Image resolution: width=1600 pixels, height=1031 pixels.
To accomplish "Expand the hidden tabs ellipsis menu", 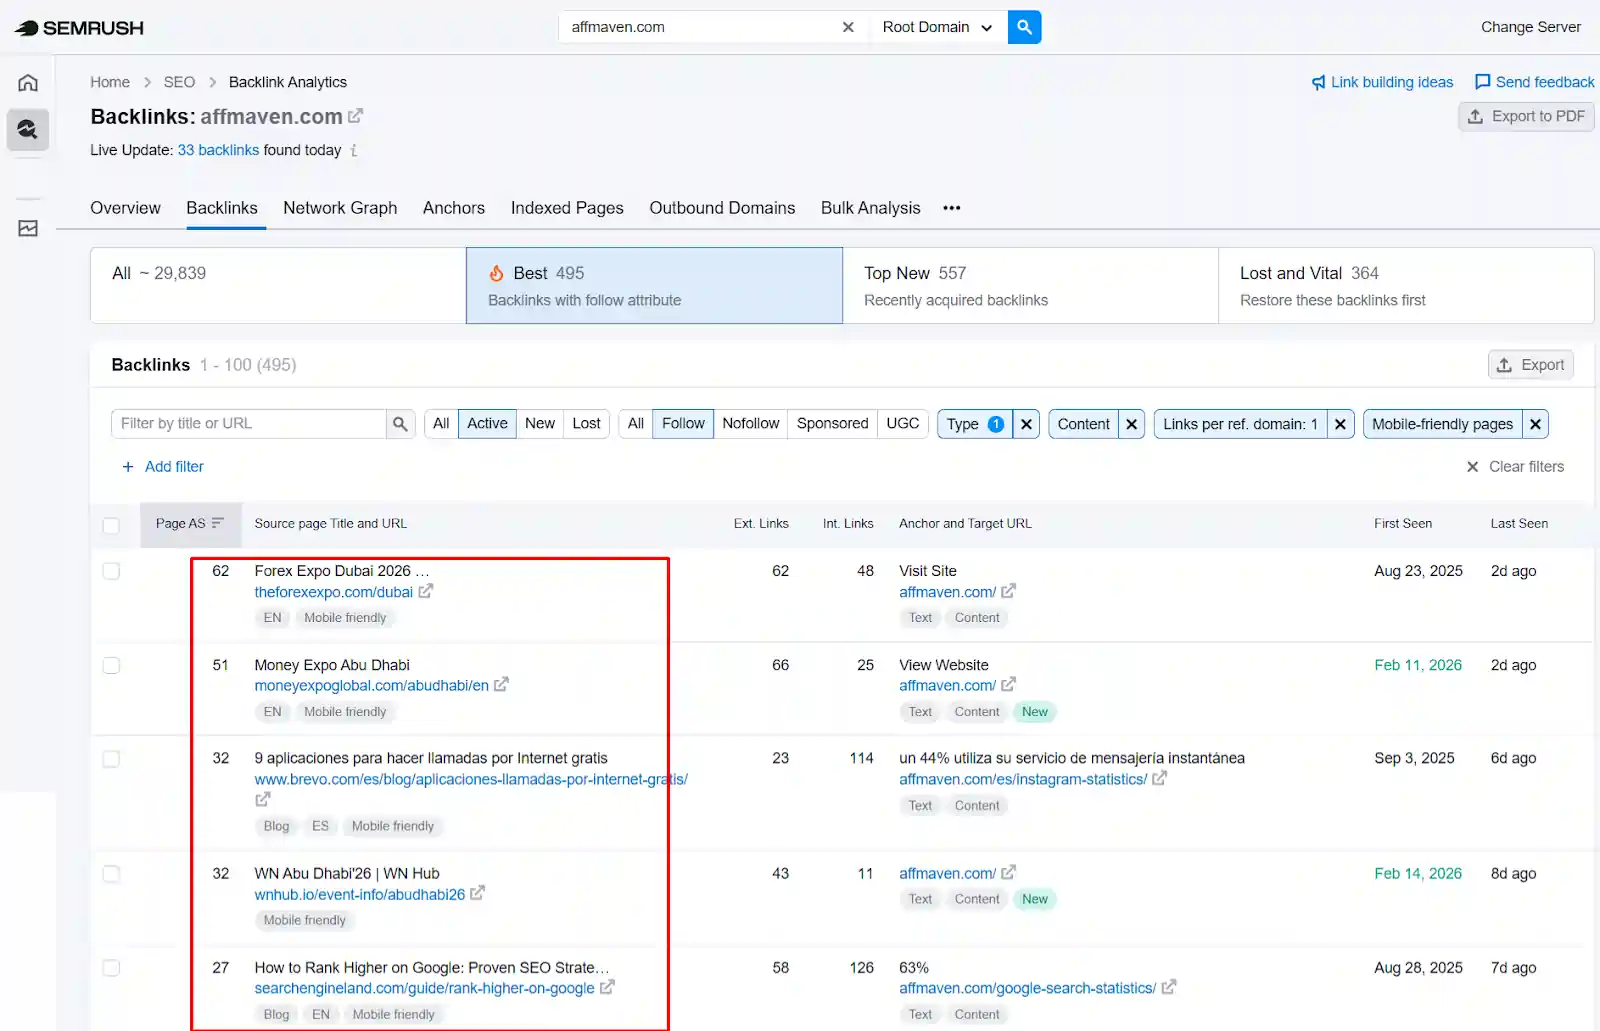I will coord(951,208).
